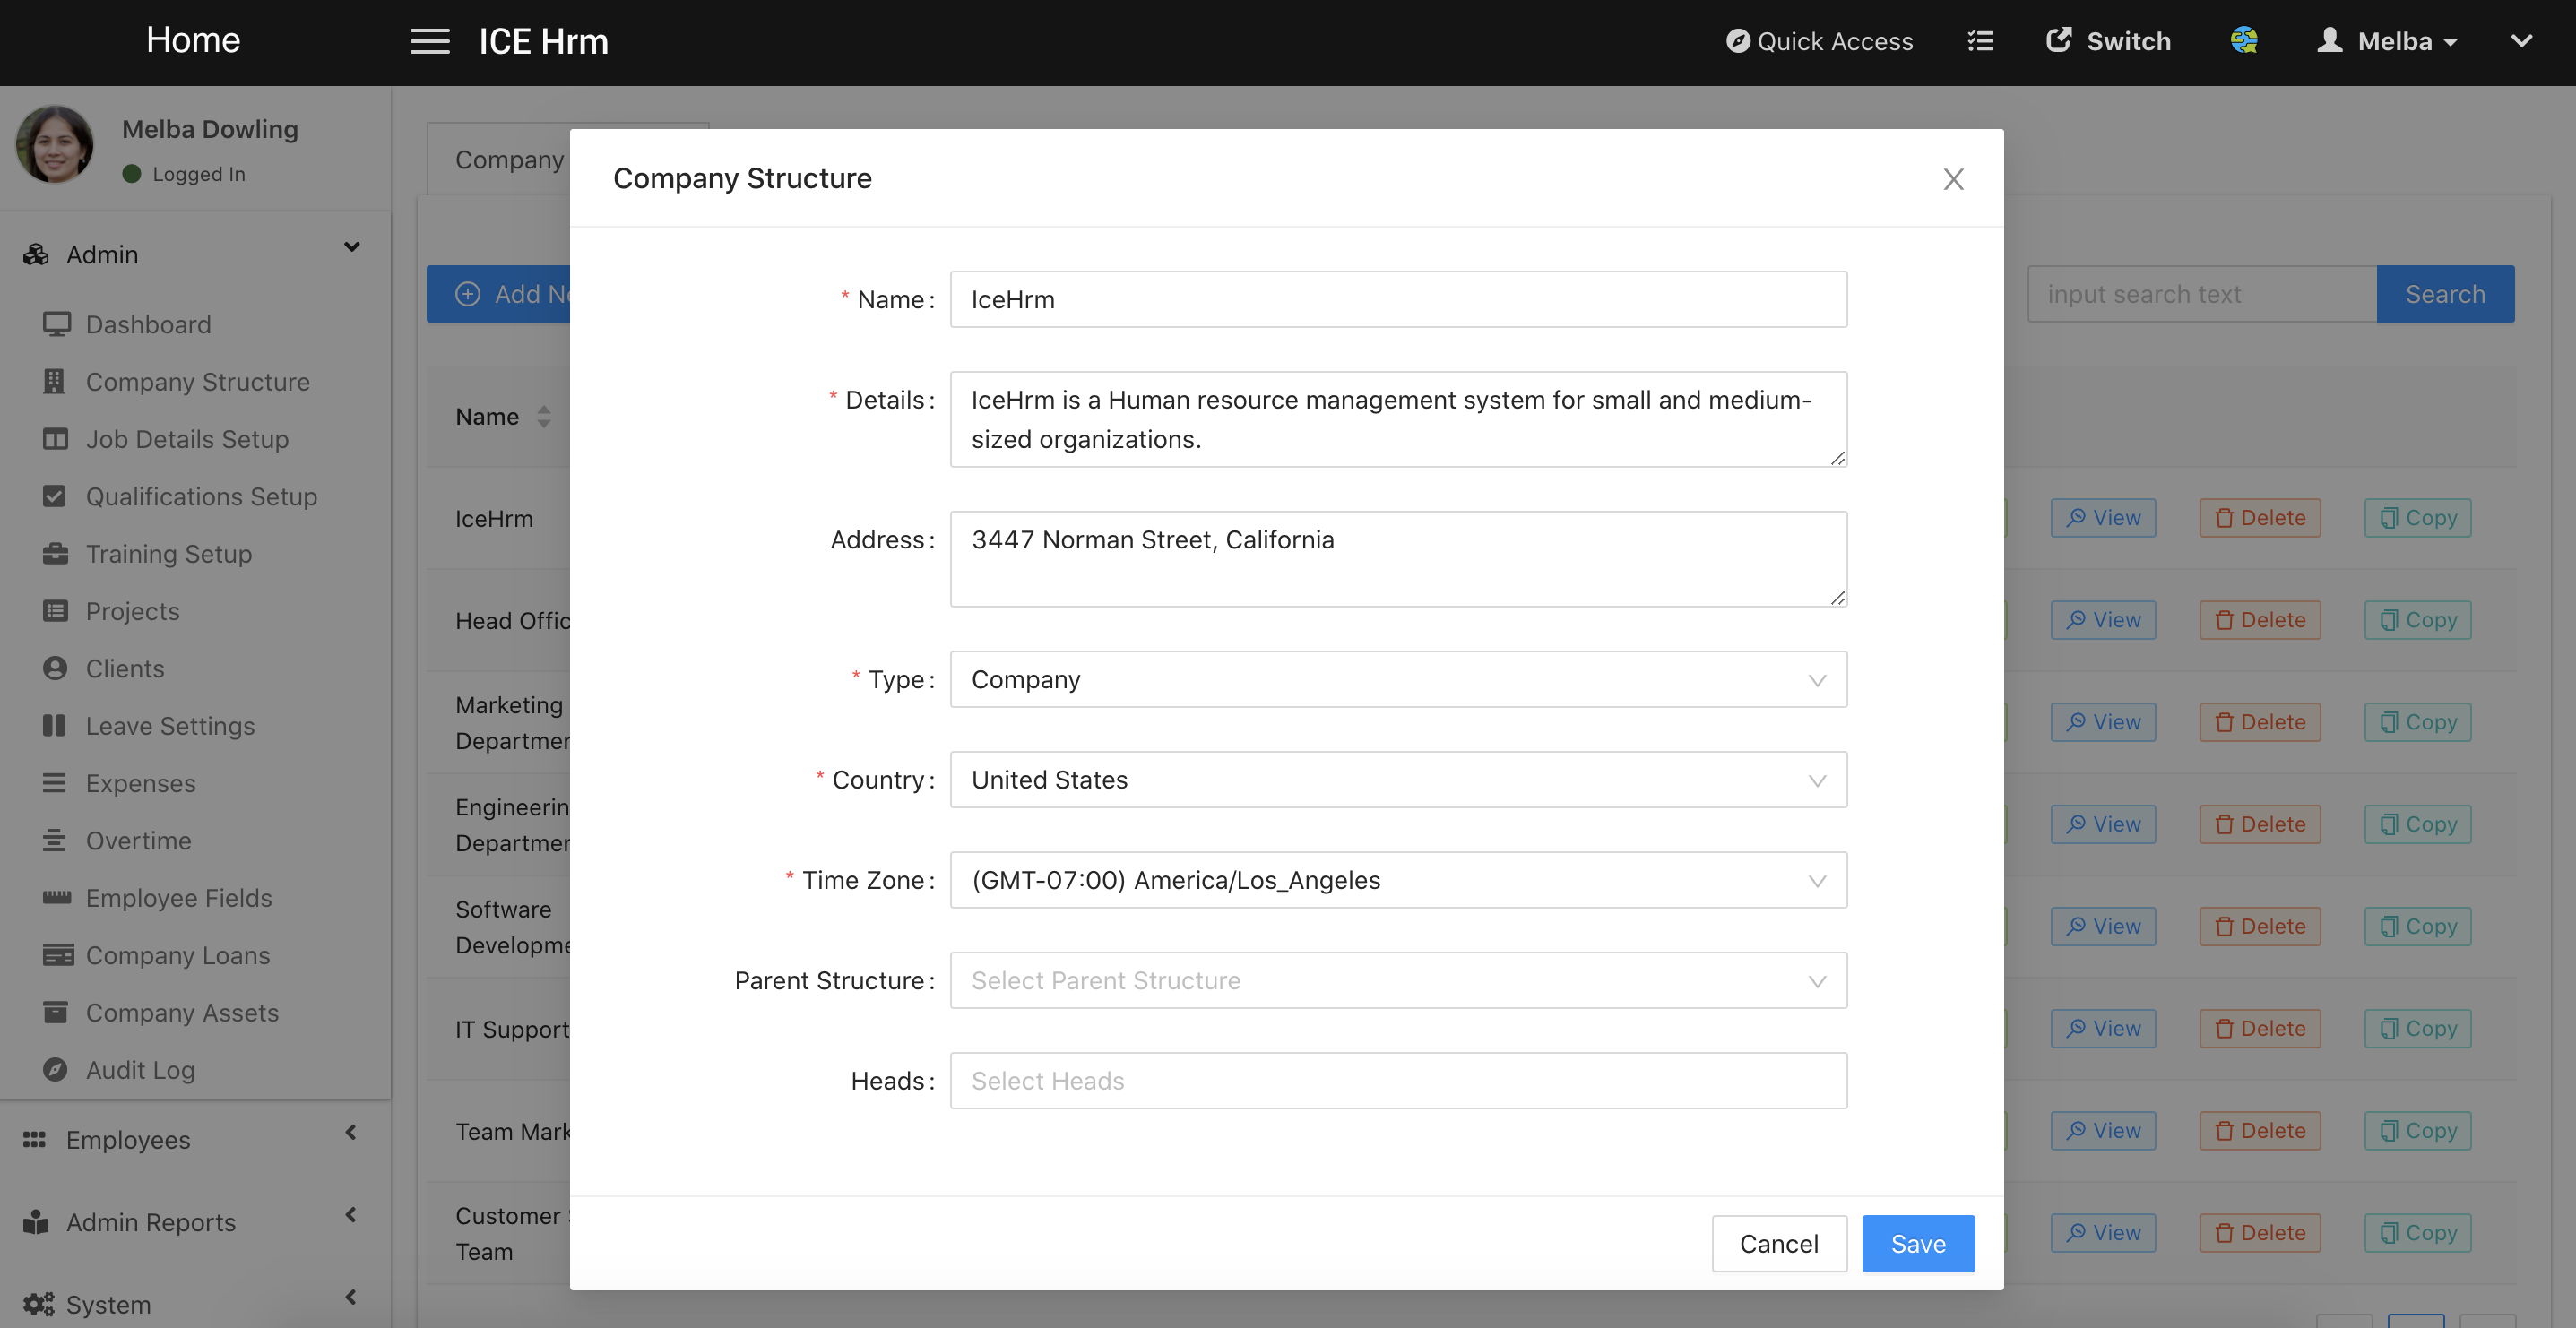Open Audit Log in sidebar

click(x=140, y=1070)
